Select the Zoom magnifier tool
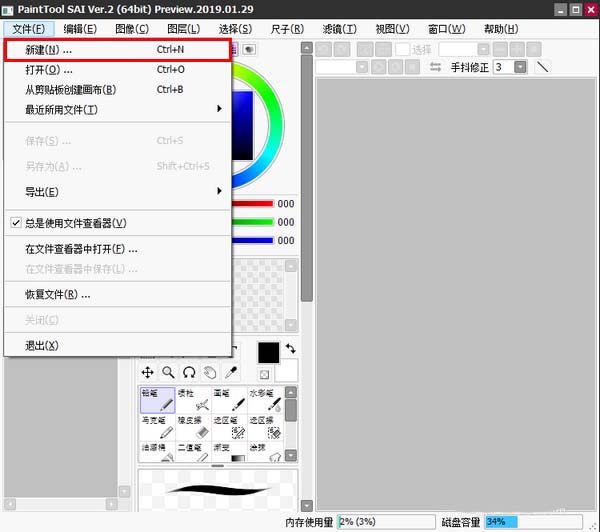Screen dimensions: 600x532 [x=168, y=372]
